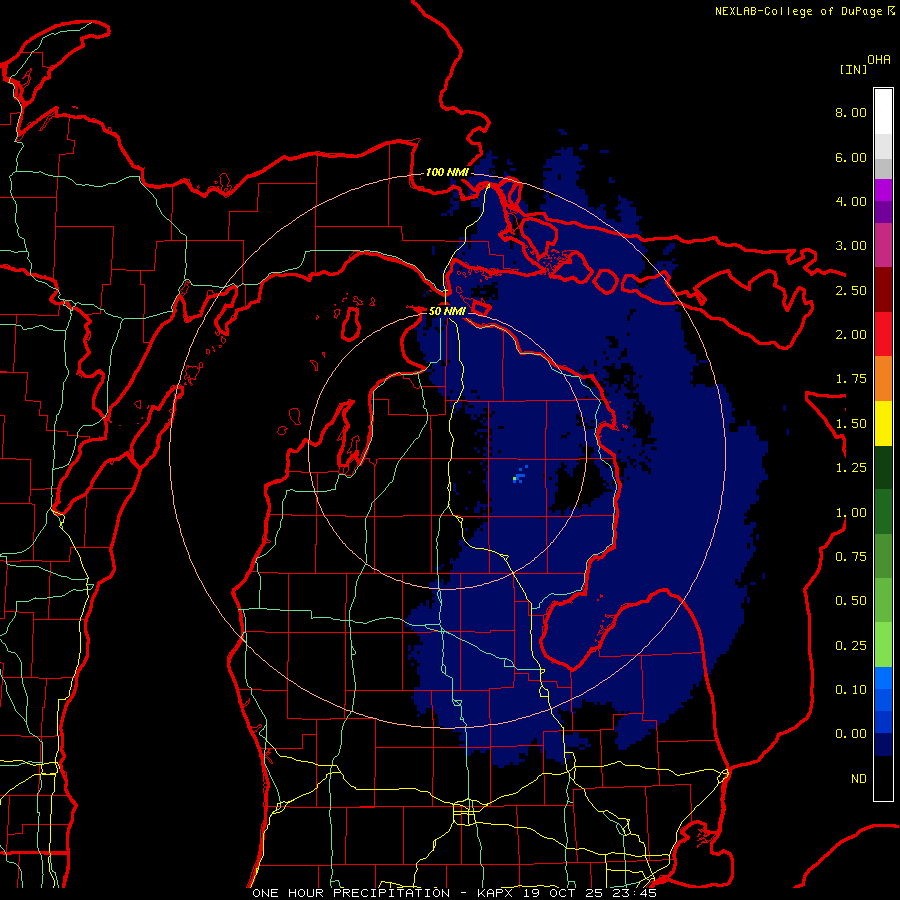Pick the darkest green legend swatch
The height and width of the screenshot is (900, 900).
[x=883, y=467]
